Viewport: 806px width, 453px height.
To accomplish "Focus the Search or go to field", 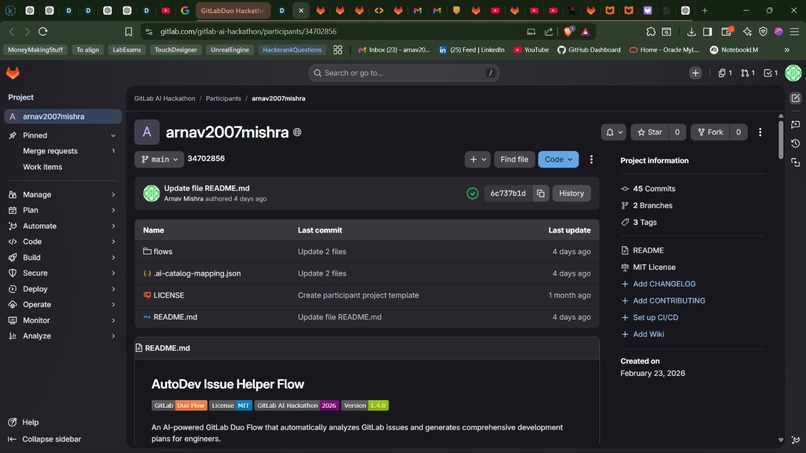I will 404,73.
